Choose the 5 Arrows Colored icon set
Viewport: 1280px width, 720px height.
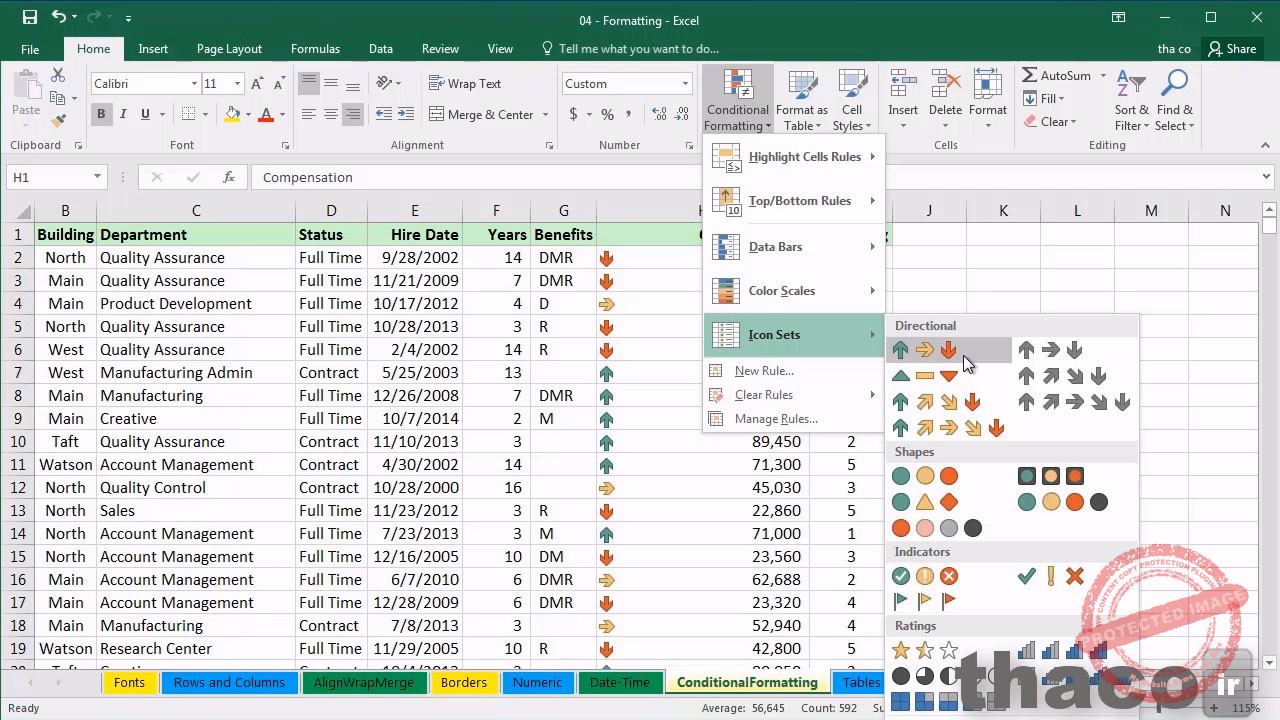948,428
